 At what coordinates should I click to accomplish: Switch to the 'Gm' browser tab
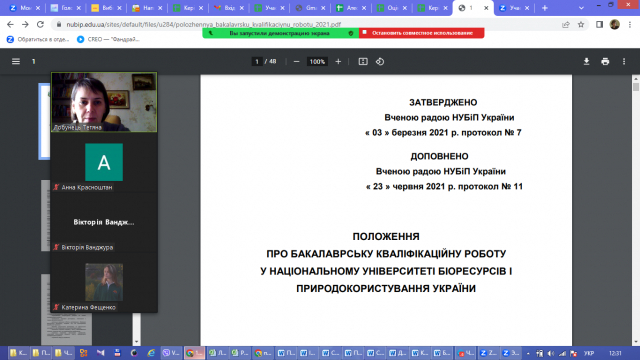(x=310, y=8)
